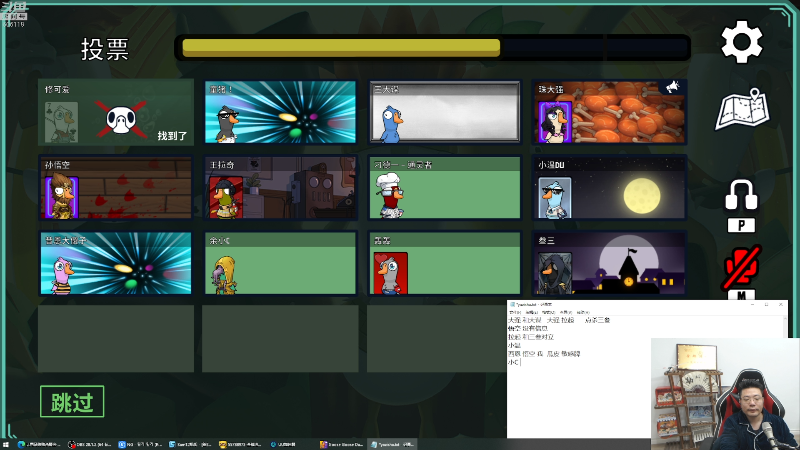Click the 跳过 skip vote button
This screenshot has height=450, width=800.
(72, 402)
